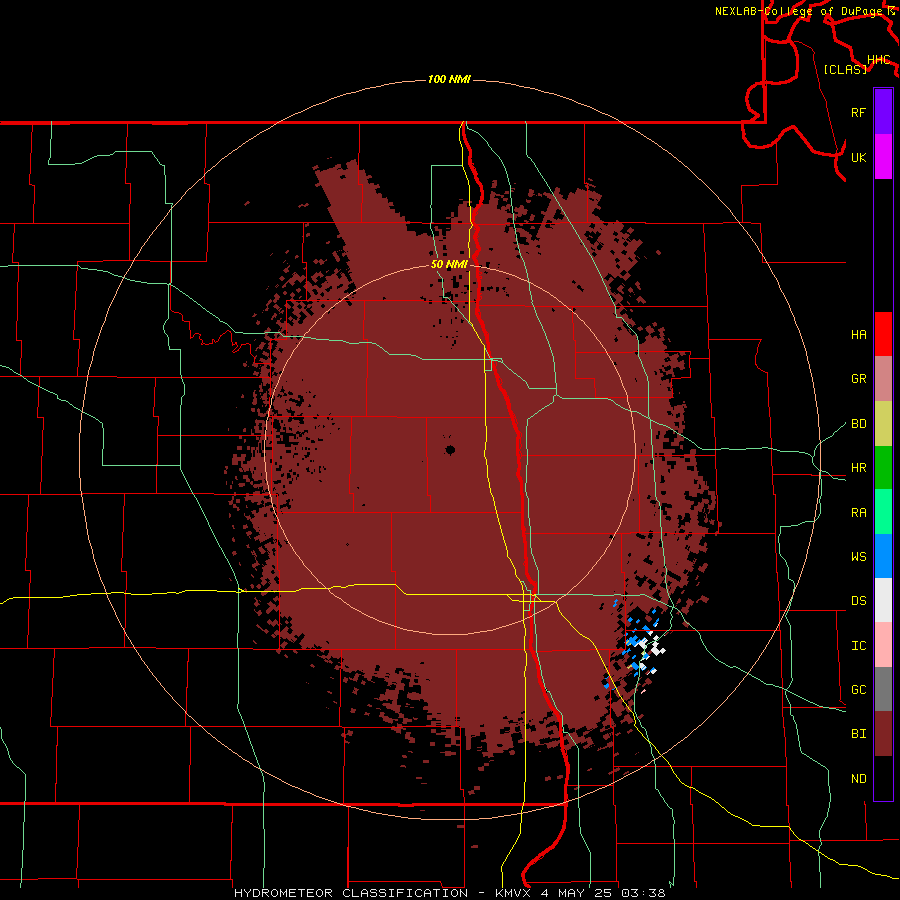Click the 'HR' legend label
Viewport: 900px width, 900px height.
click(x=858, y=468)
